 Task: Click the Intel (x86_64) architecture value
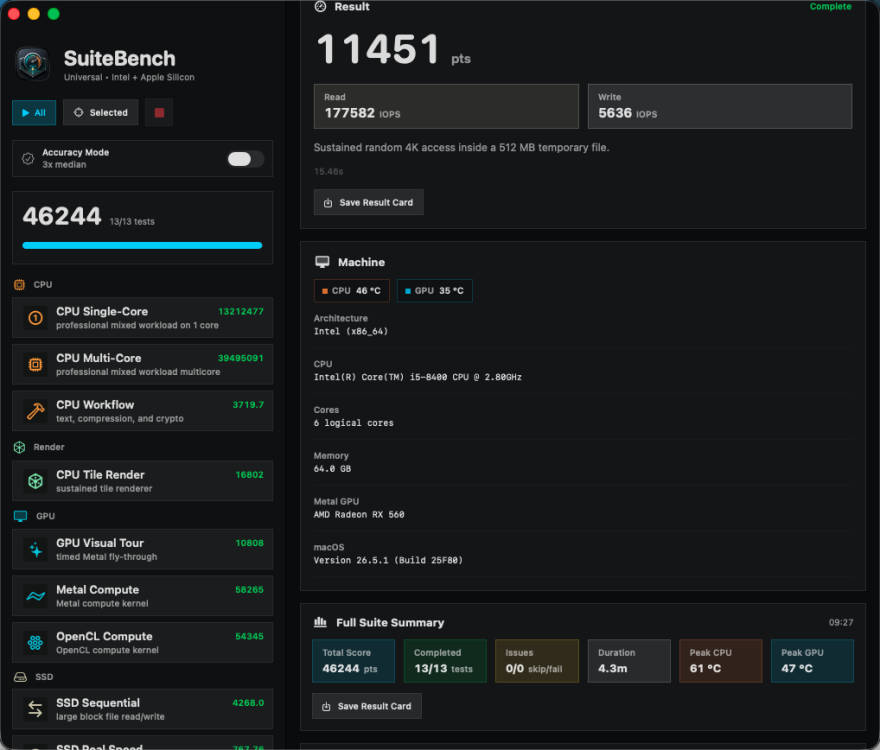pyautogui.click(x=351, y=332)
